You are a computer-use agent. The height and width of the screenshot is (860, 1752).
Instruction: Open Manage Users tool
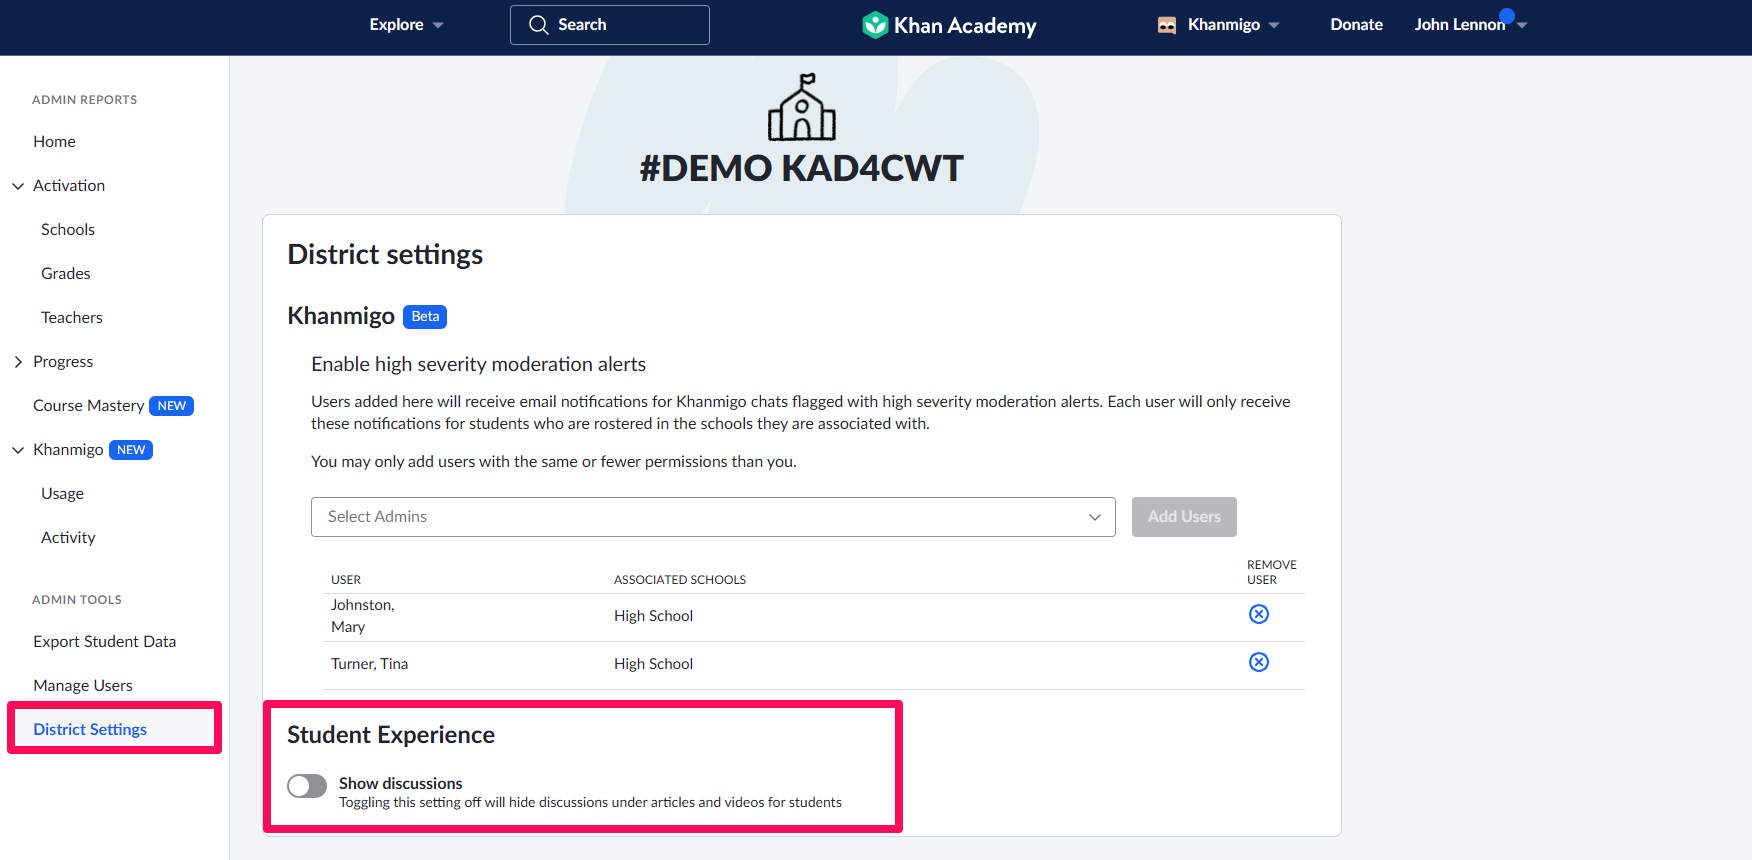pyautogui.click(x=83, y=686)
